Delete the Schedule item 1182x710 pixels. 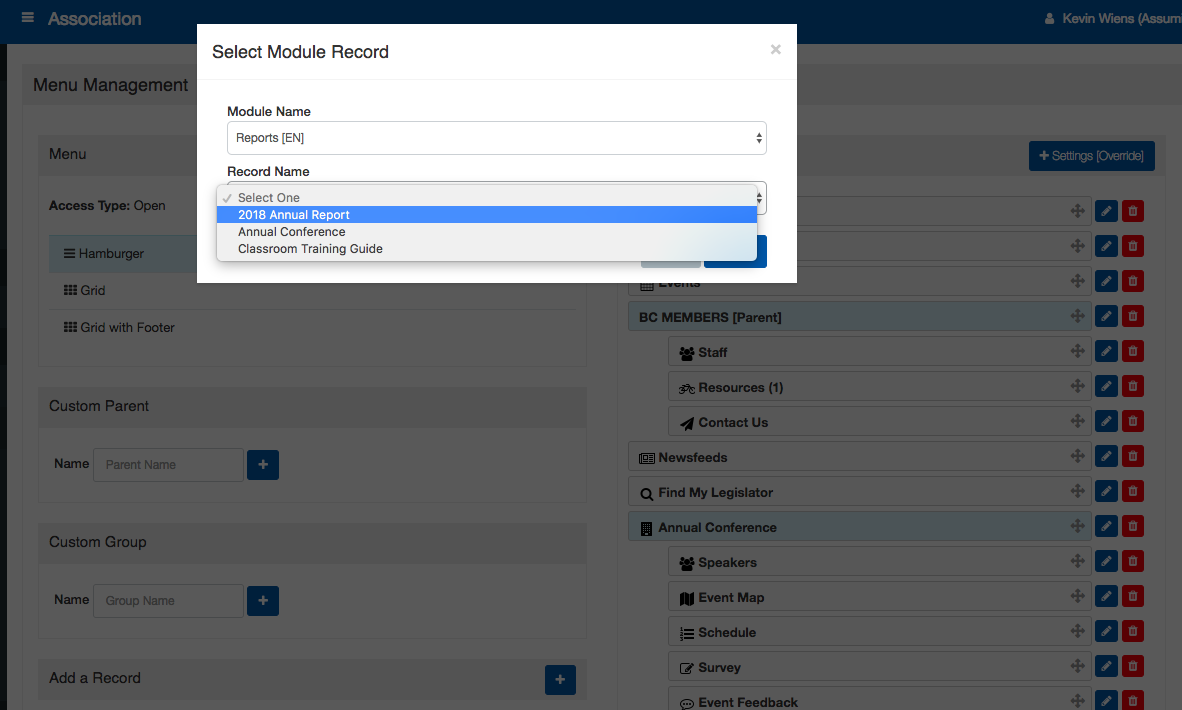[1132, 632]
